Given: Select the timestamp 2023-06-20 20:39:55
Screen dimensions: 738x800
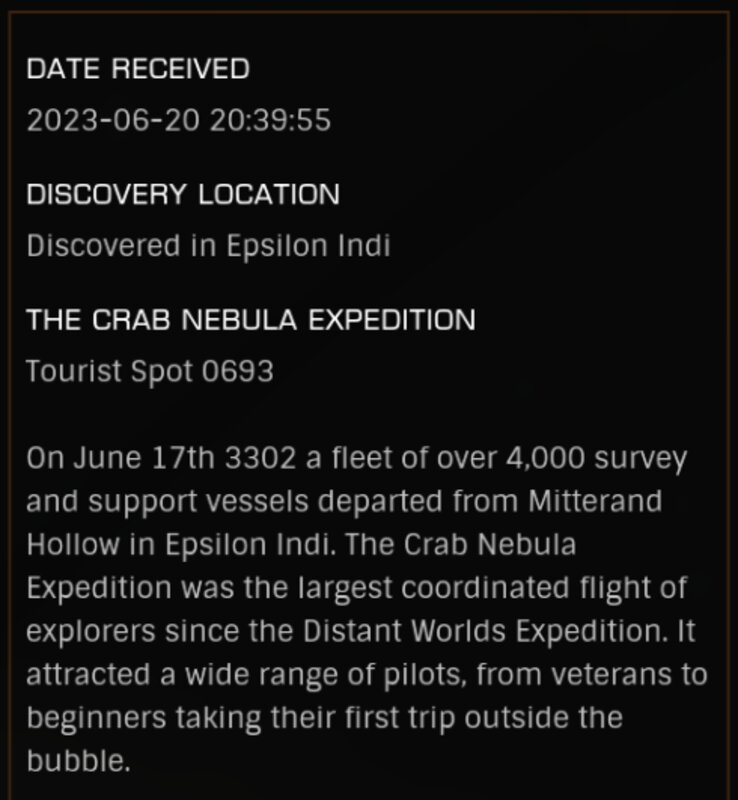Looking at the screenshot, I should [x=179, y=120].
